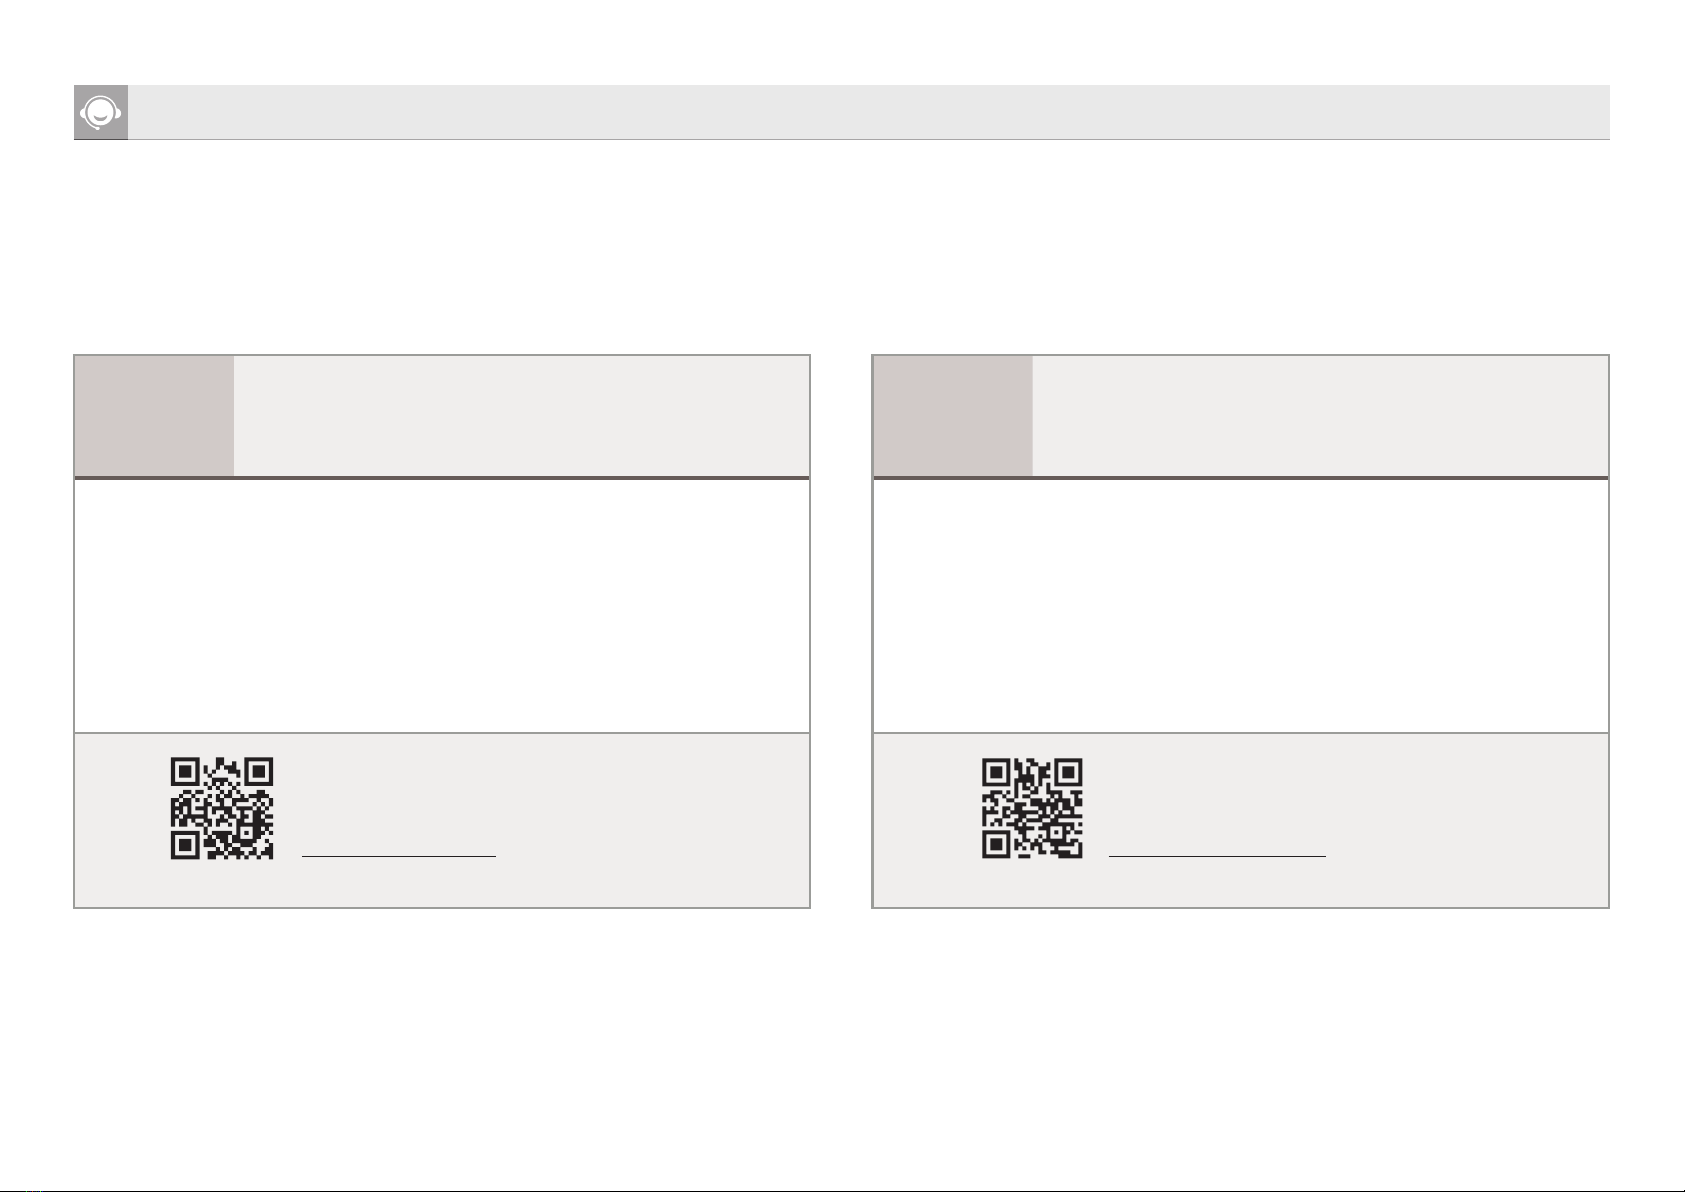This screenshot has width=1685, height=1192.
Task: Click the right QR code
Action: [x=1032, y=808]
